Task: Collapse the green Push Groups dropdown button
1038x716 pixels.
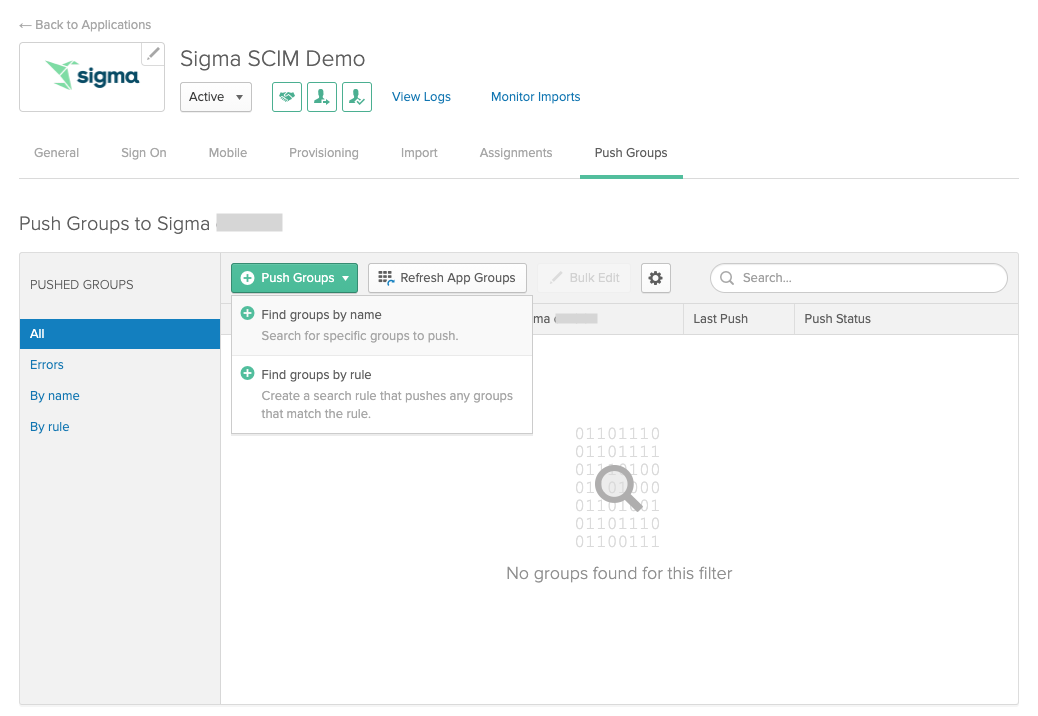Action: click(x=294, y=278)
